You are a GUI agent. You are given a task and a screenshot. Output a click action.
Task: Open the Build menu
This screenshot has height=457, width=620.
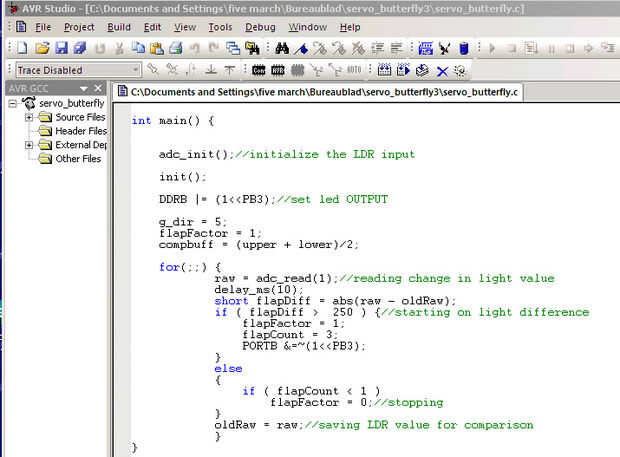[119, 27]
